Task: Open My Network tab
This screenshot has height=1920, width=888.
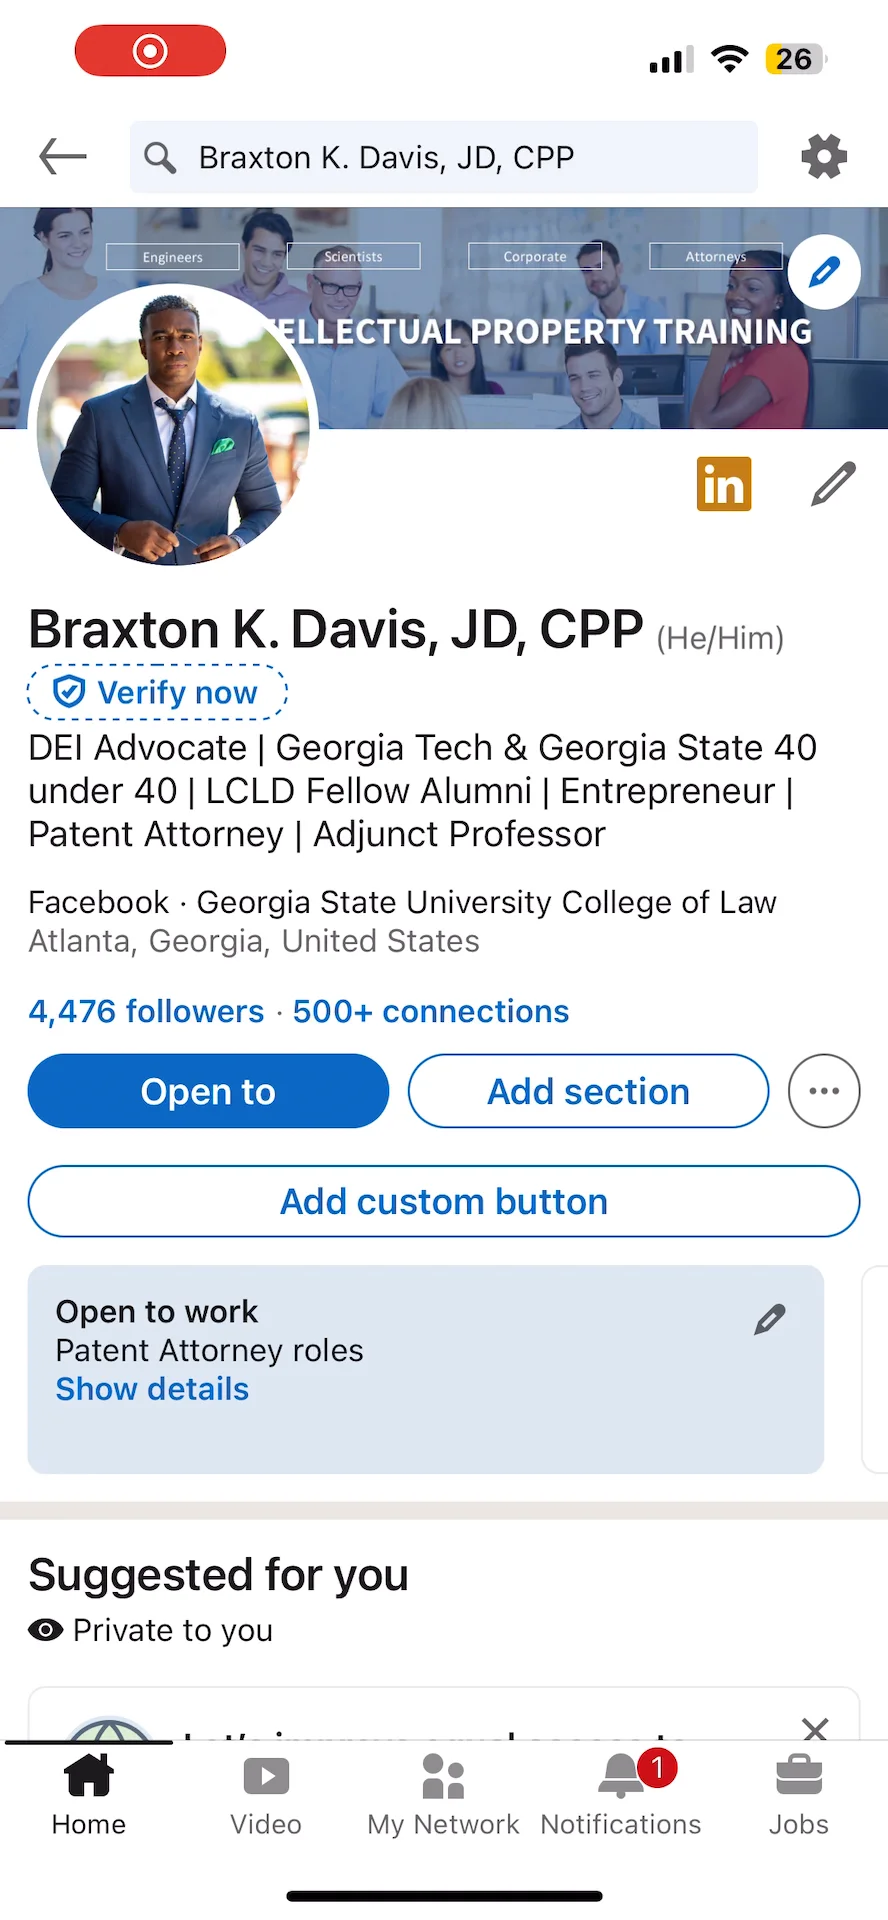Action: [443, 1796]
